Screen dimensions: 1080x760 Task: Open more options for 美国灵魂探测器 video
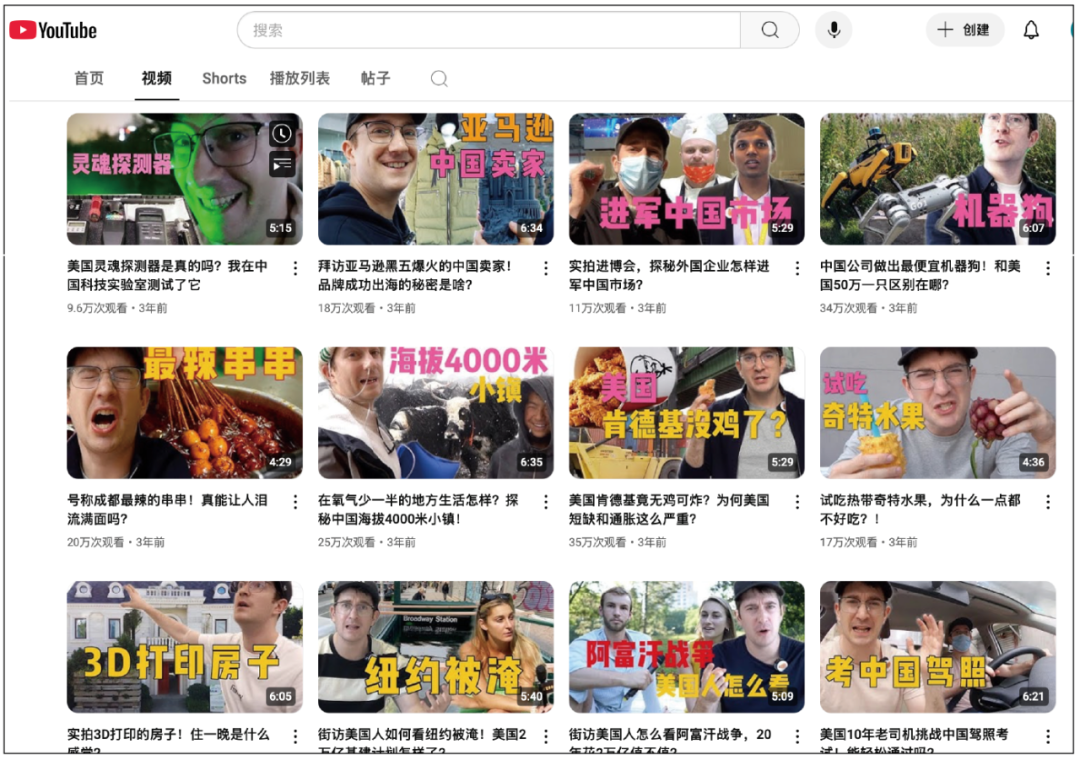click(x=295, y=268)
